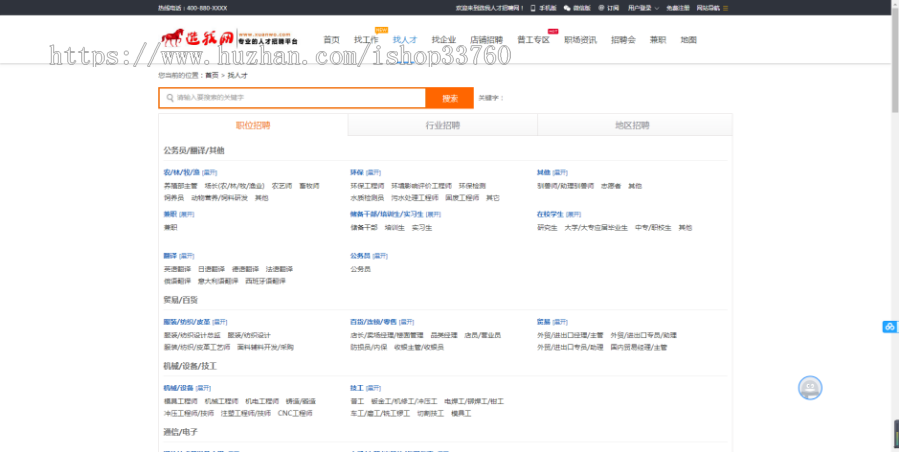Open 找工作 in main navigation
The height and width of the screenshot is (452, 900).
pos(366,40)
